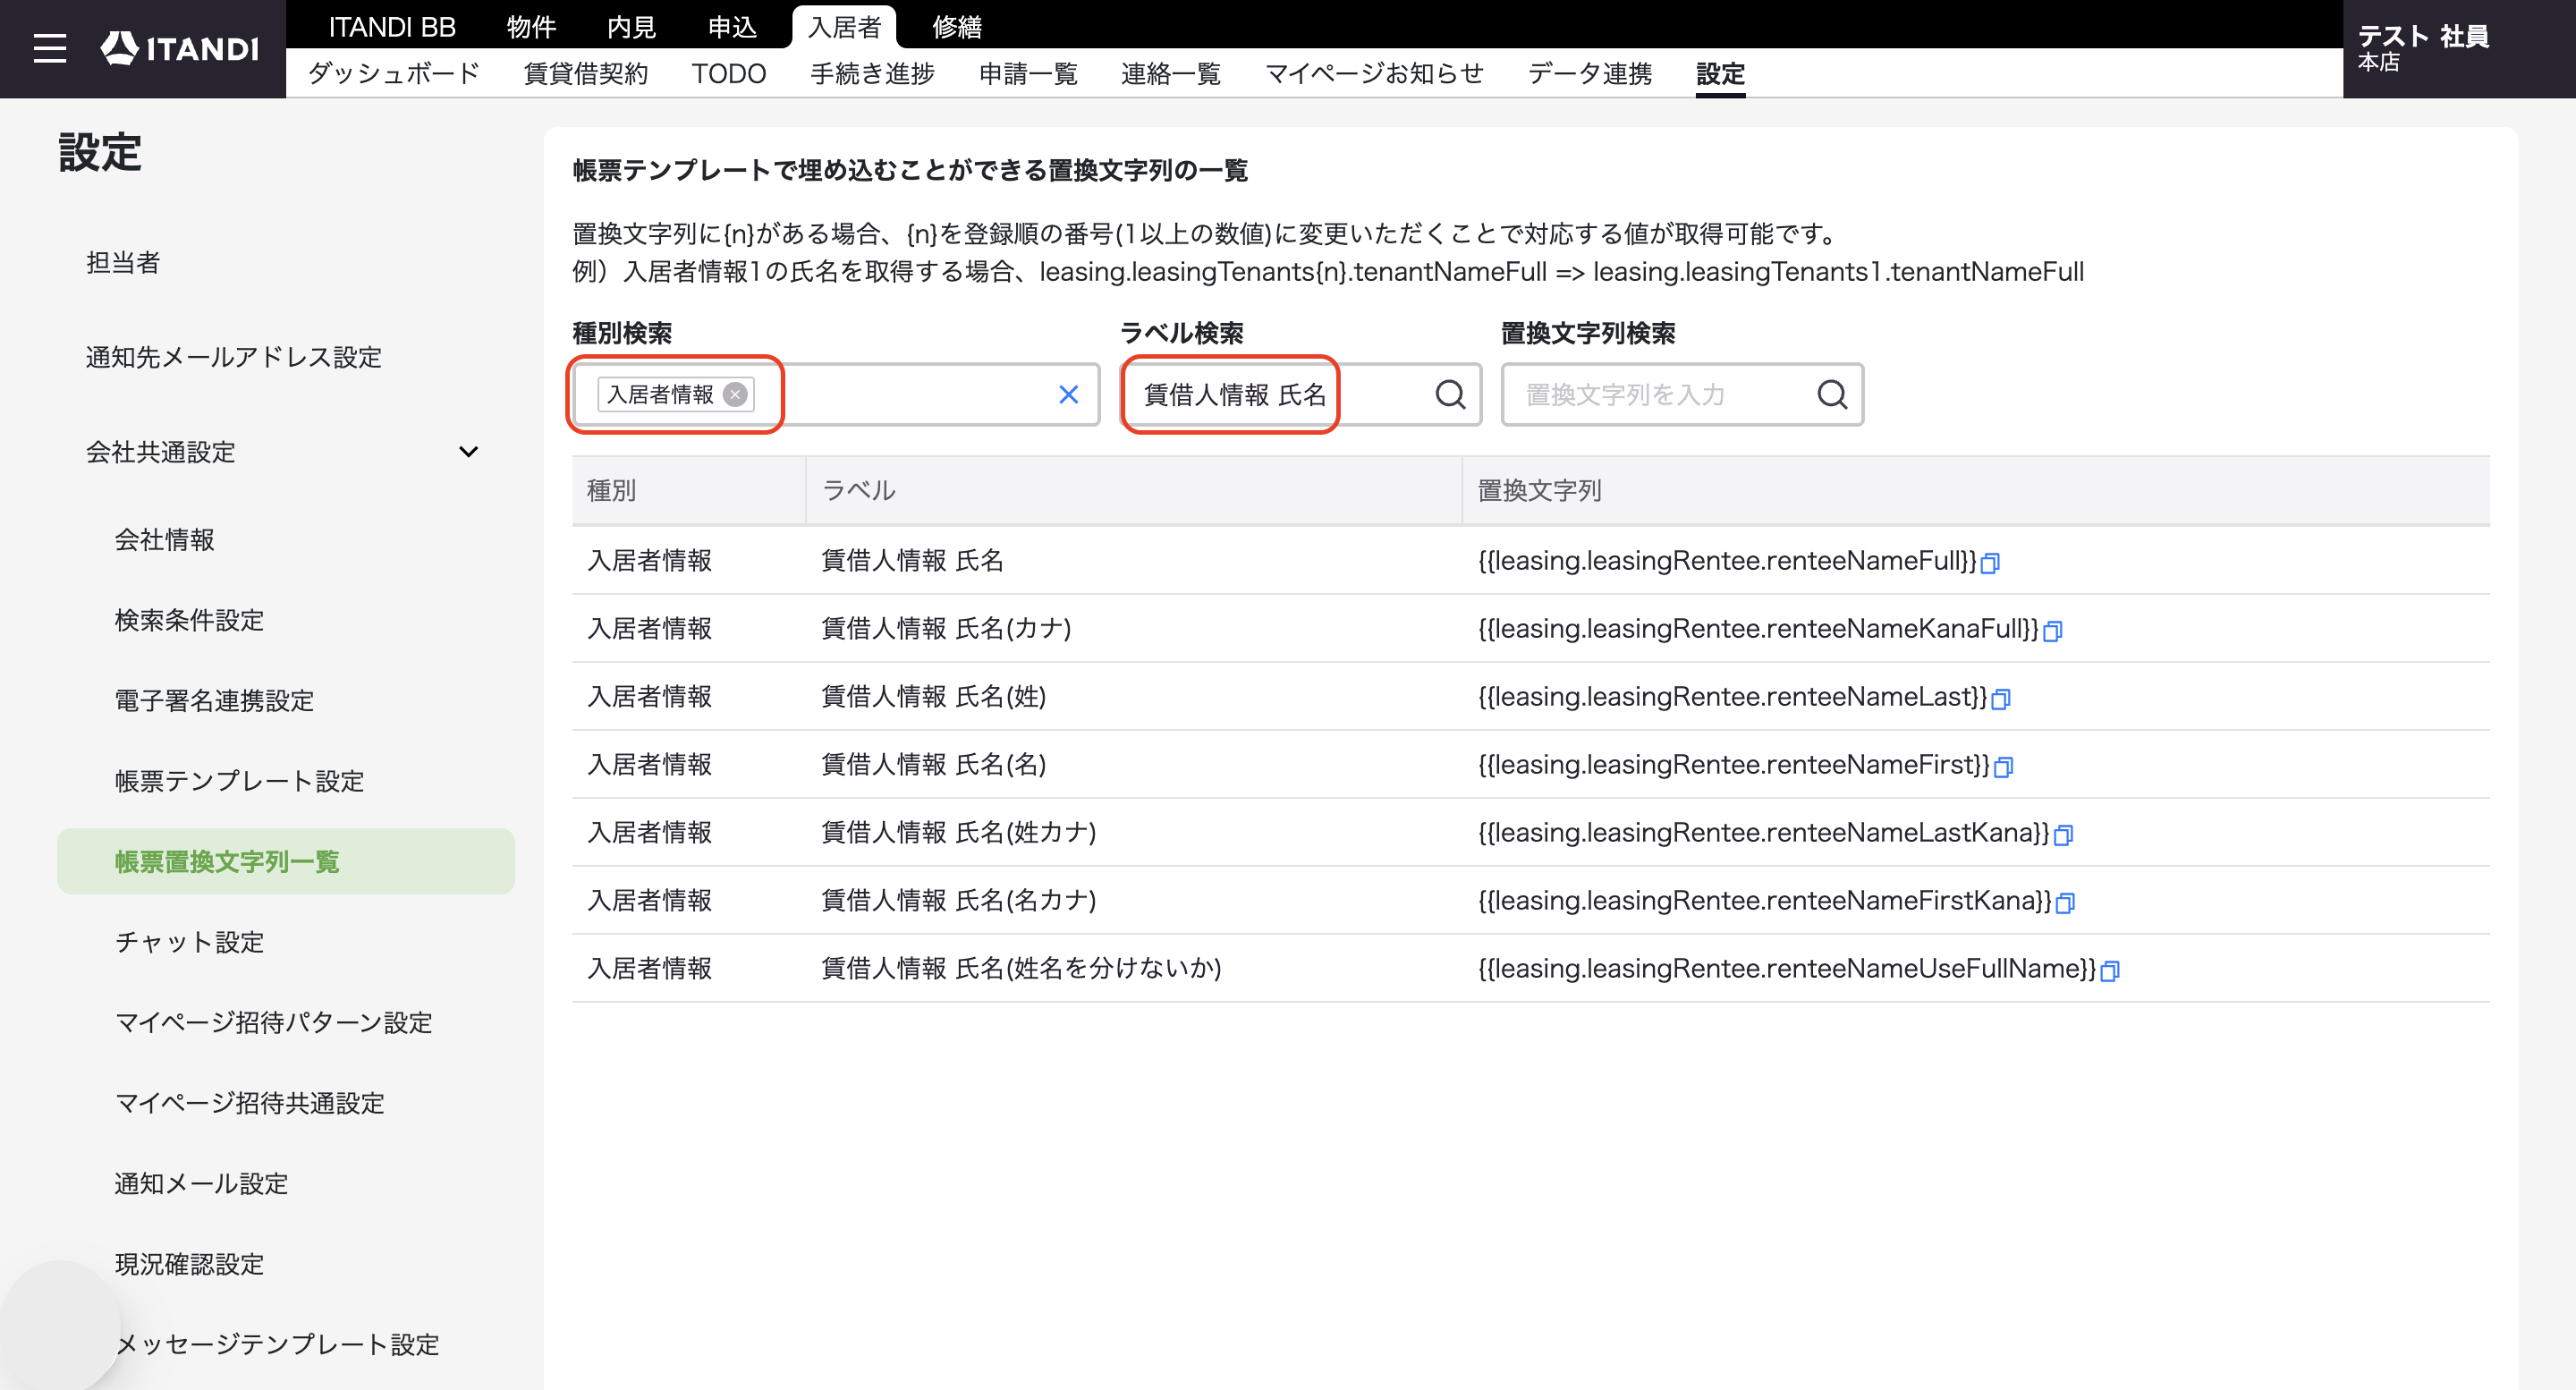This screenshot has height=1390, width=2576.
Task: Open the テスト 社員 account menu
Action: click(2423, 48)
